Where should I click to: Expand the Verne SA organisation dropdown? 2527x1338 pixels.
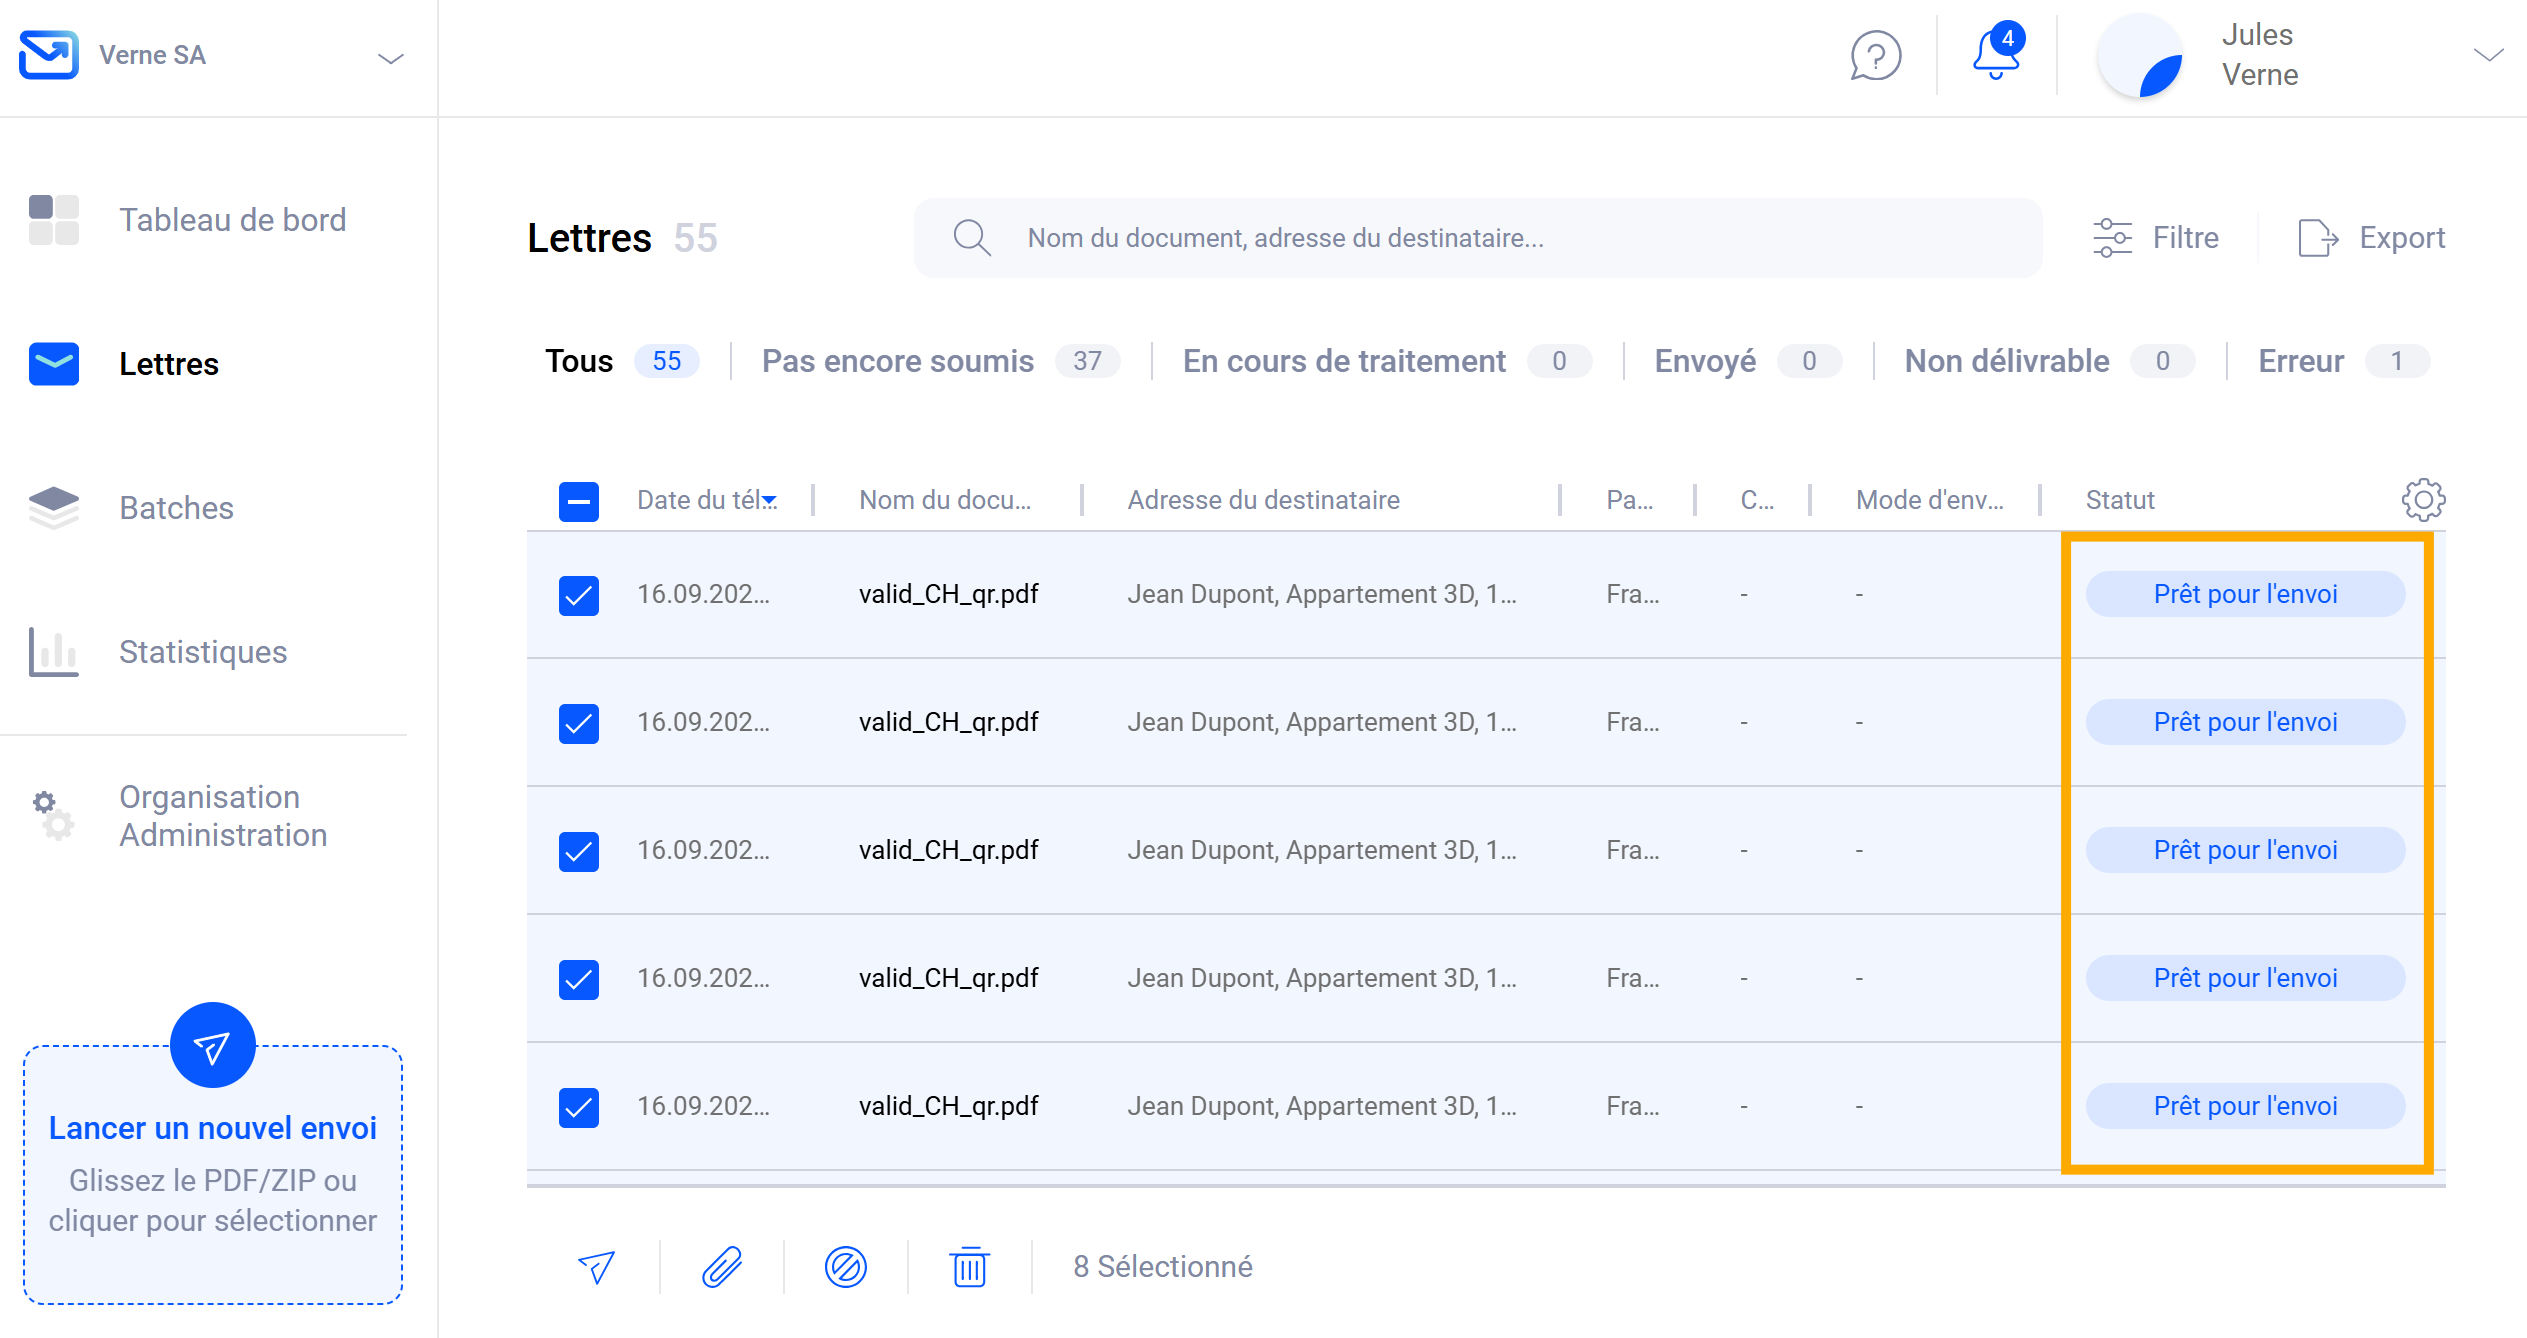[x=390, y=58]
